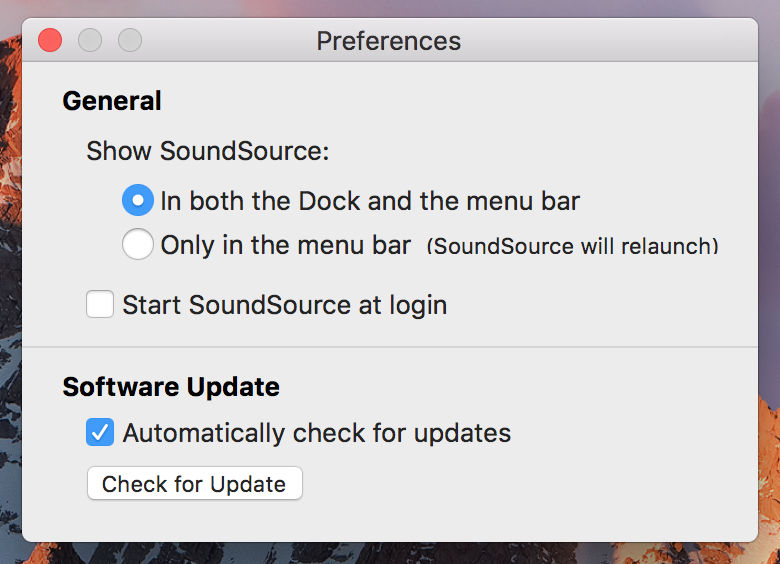The image size is (780, 564).
Task: Click the "Start SoundSource at login" label text
Action: [285, 305]
